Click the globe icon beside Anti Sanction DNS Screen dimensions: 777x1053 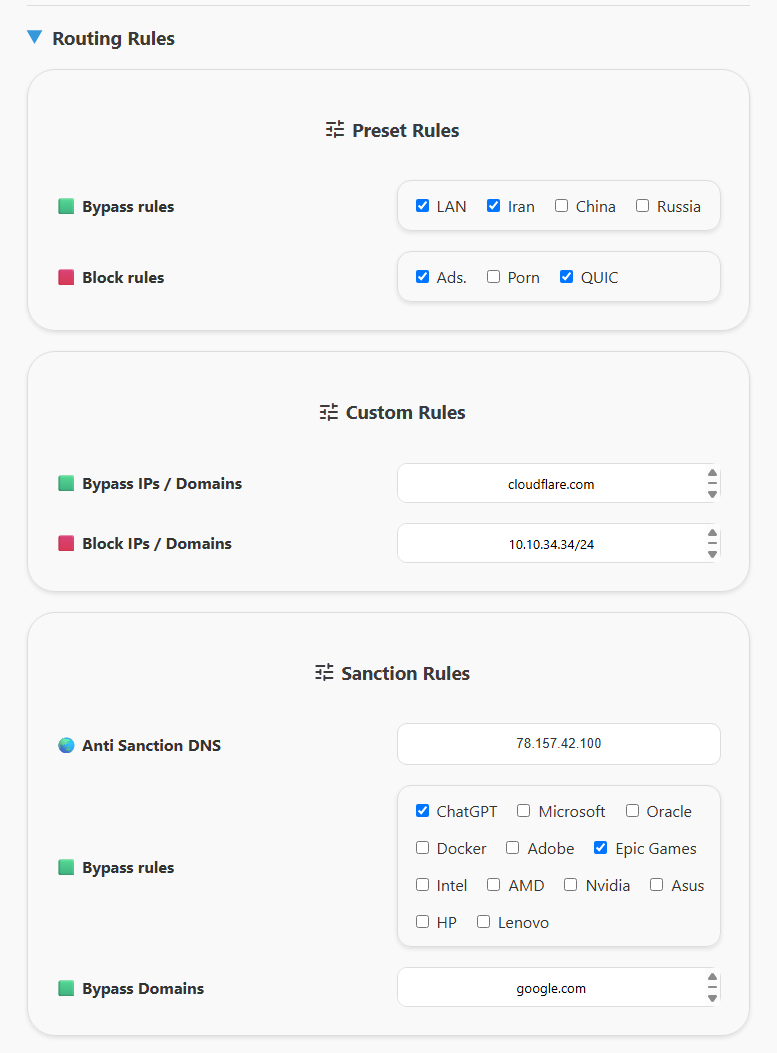(65, 745)
